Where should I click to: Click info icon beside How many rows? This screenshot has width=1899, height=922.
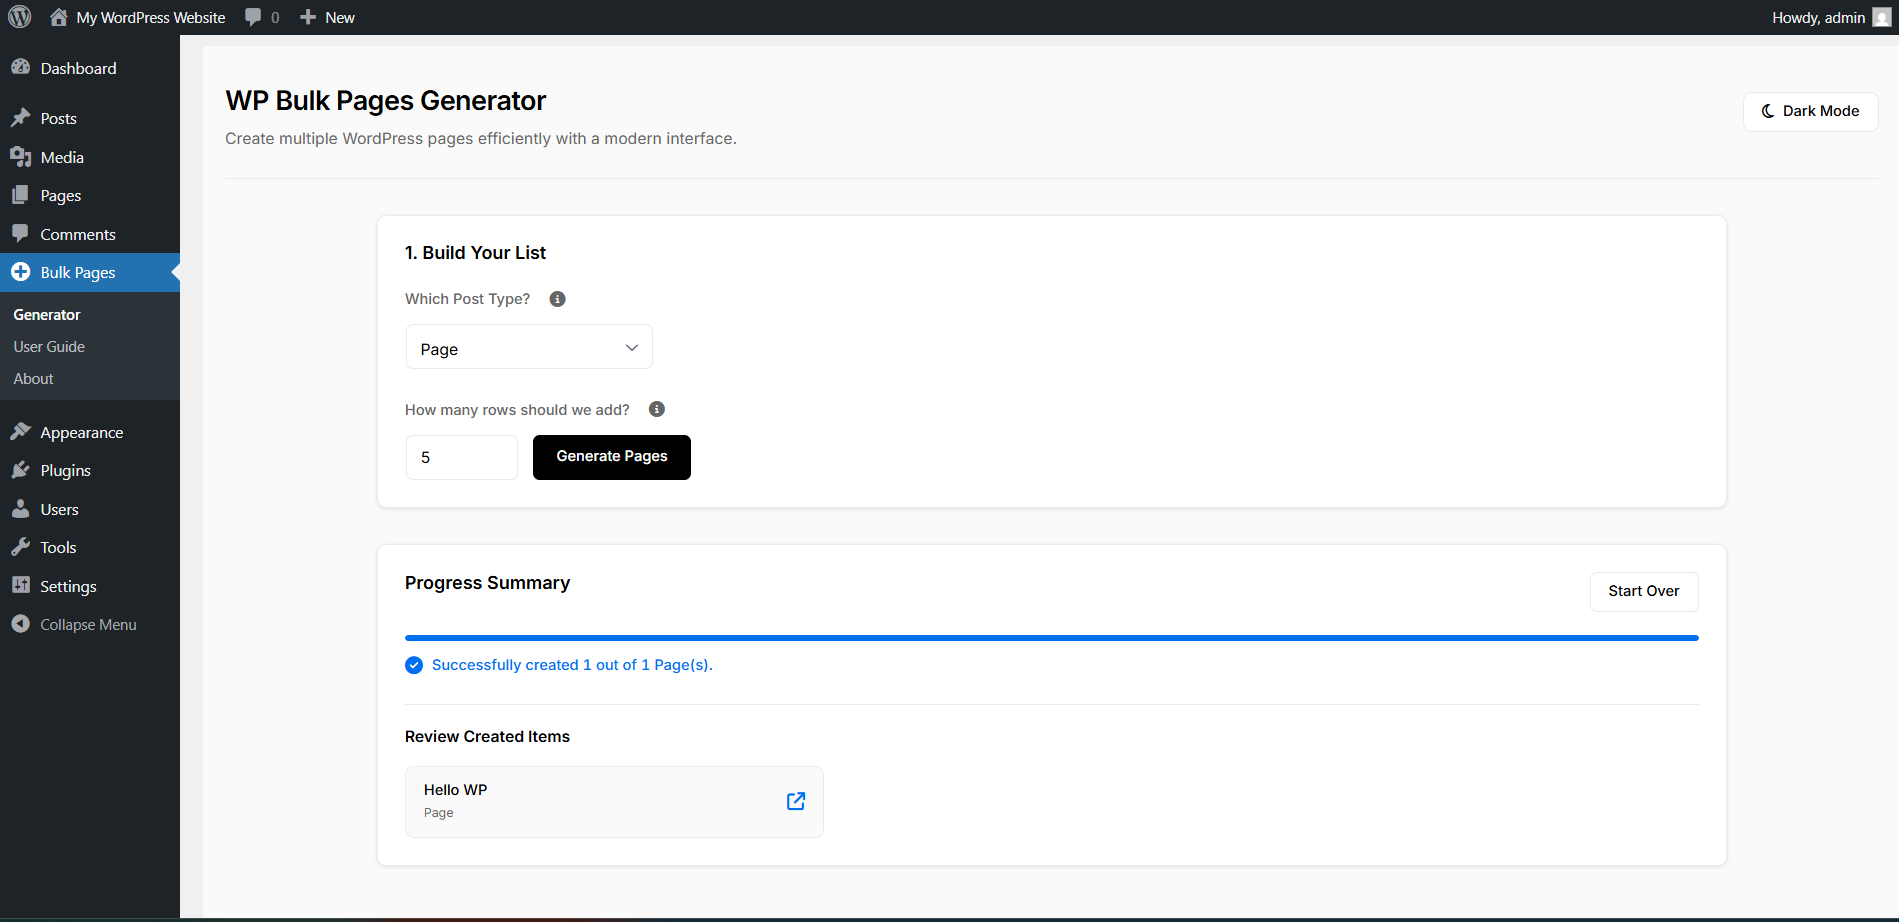pyautogui.click(x=657, y=409)
